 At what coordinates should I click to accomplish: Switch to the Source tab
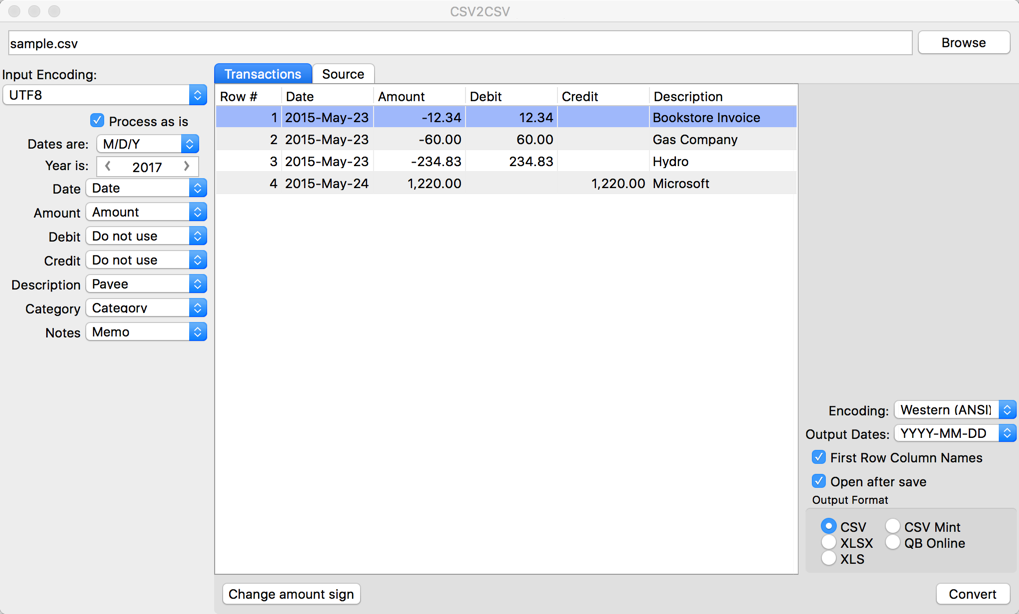pos(343,73)
